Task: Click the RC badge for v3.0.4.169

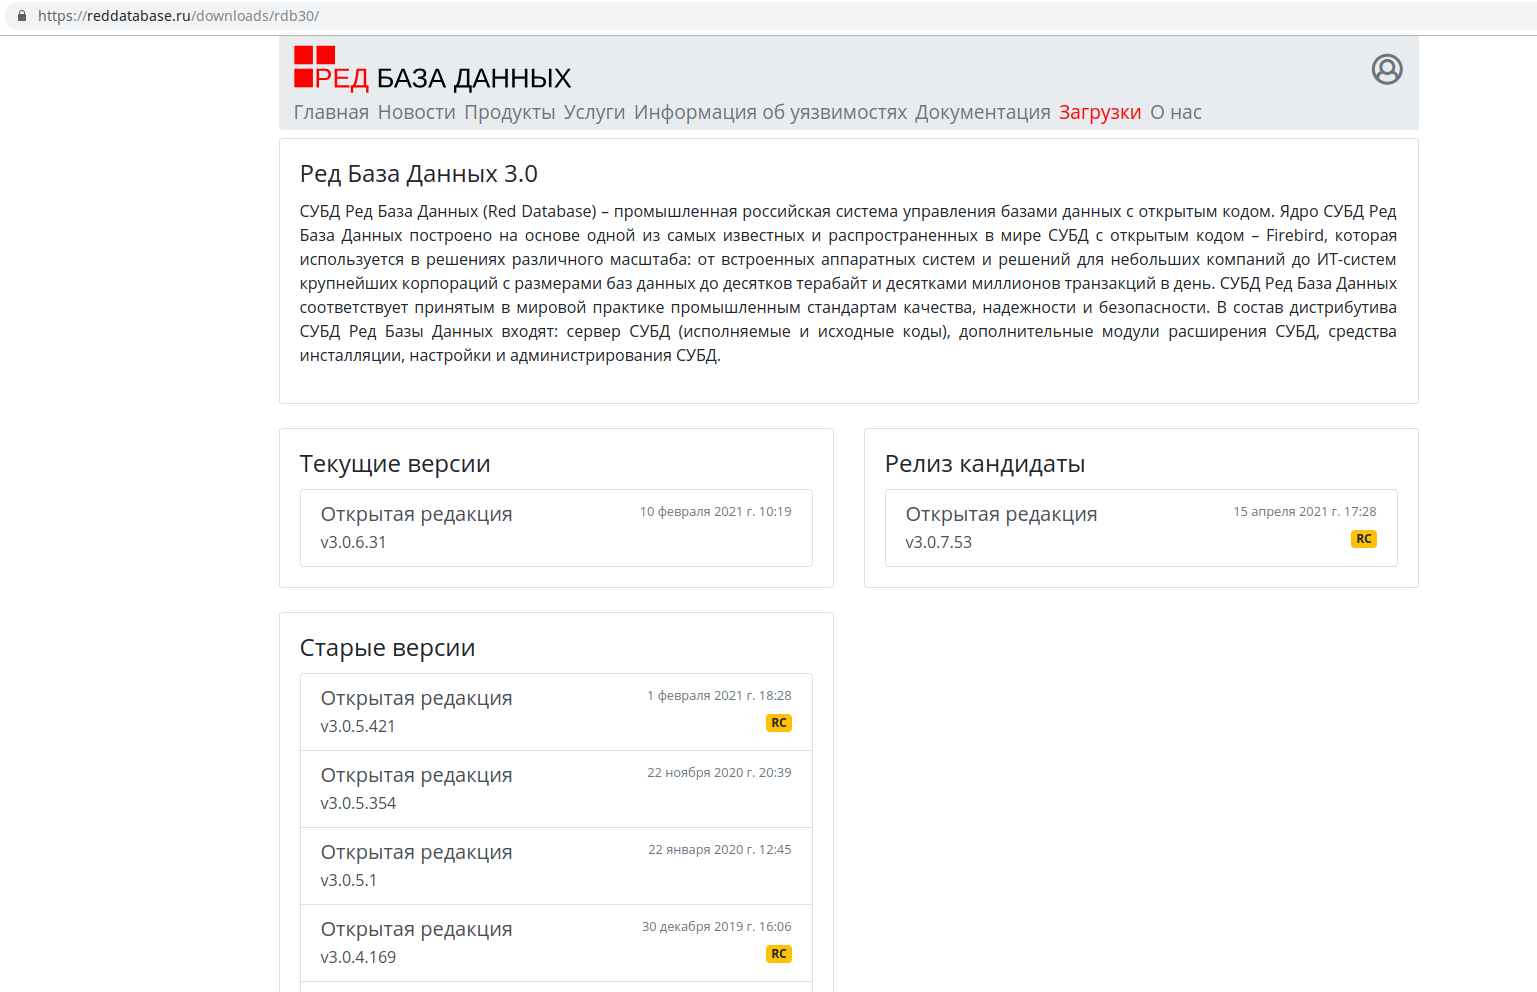Action: click(x=779, y=954)
